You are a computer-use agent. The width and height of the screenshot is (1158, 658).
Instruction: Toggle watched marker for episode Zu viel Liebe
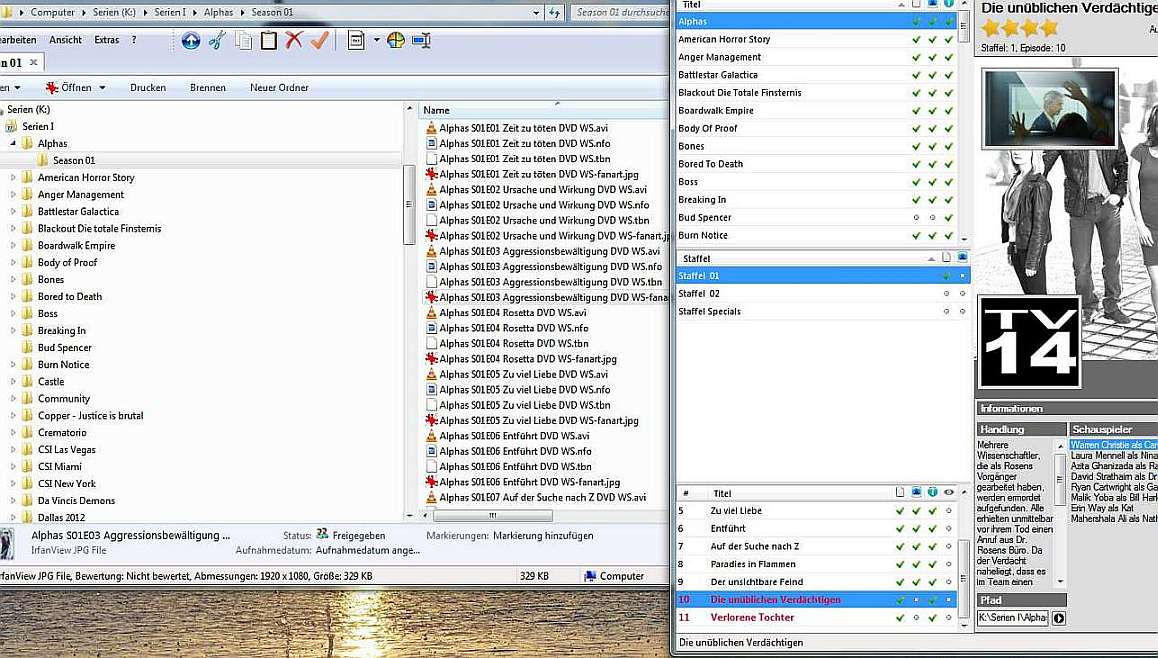[949, 511]
